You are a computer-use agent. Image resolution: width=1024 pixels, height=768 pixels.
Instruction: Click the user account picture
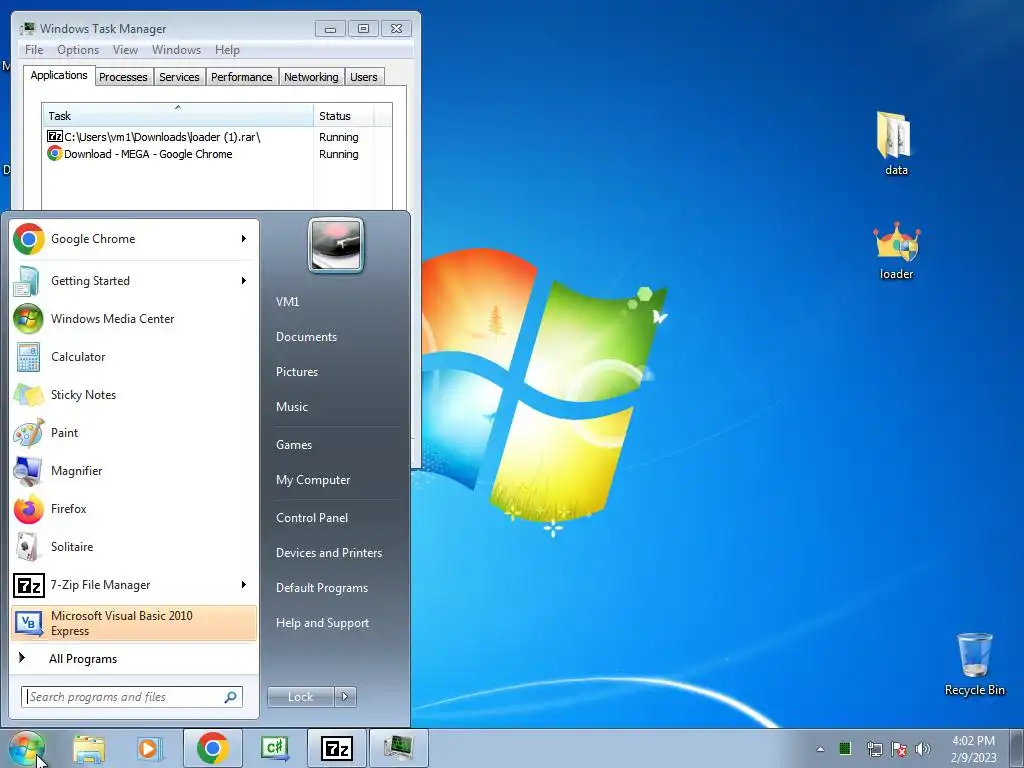[x=336, y=246]
